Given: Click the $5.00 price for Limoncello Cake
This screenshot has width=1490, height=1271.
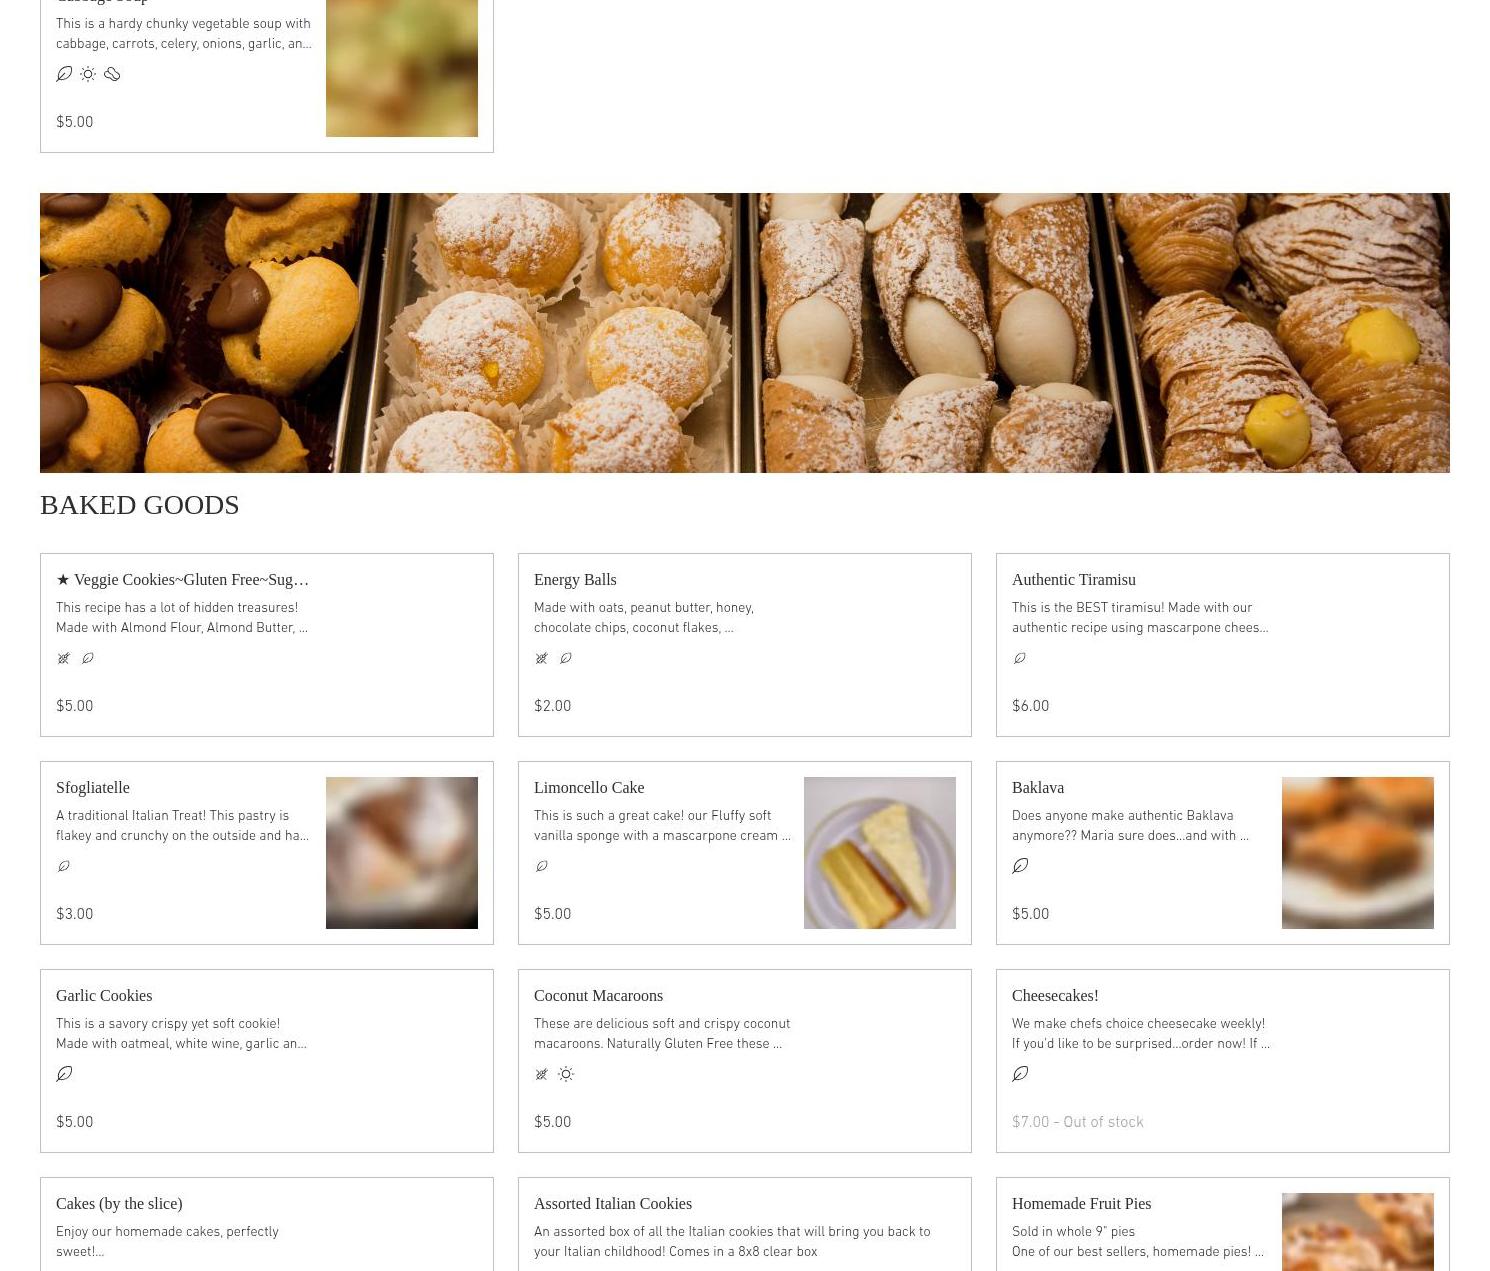Looking at the screenshot, I should 553,914.
